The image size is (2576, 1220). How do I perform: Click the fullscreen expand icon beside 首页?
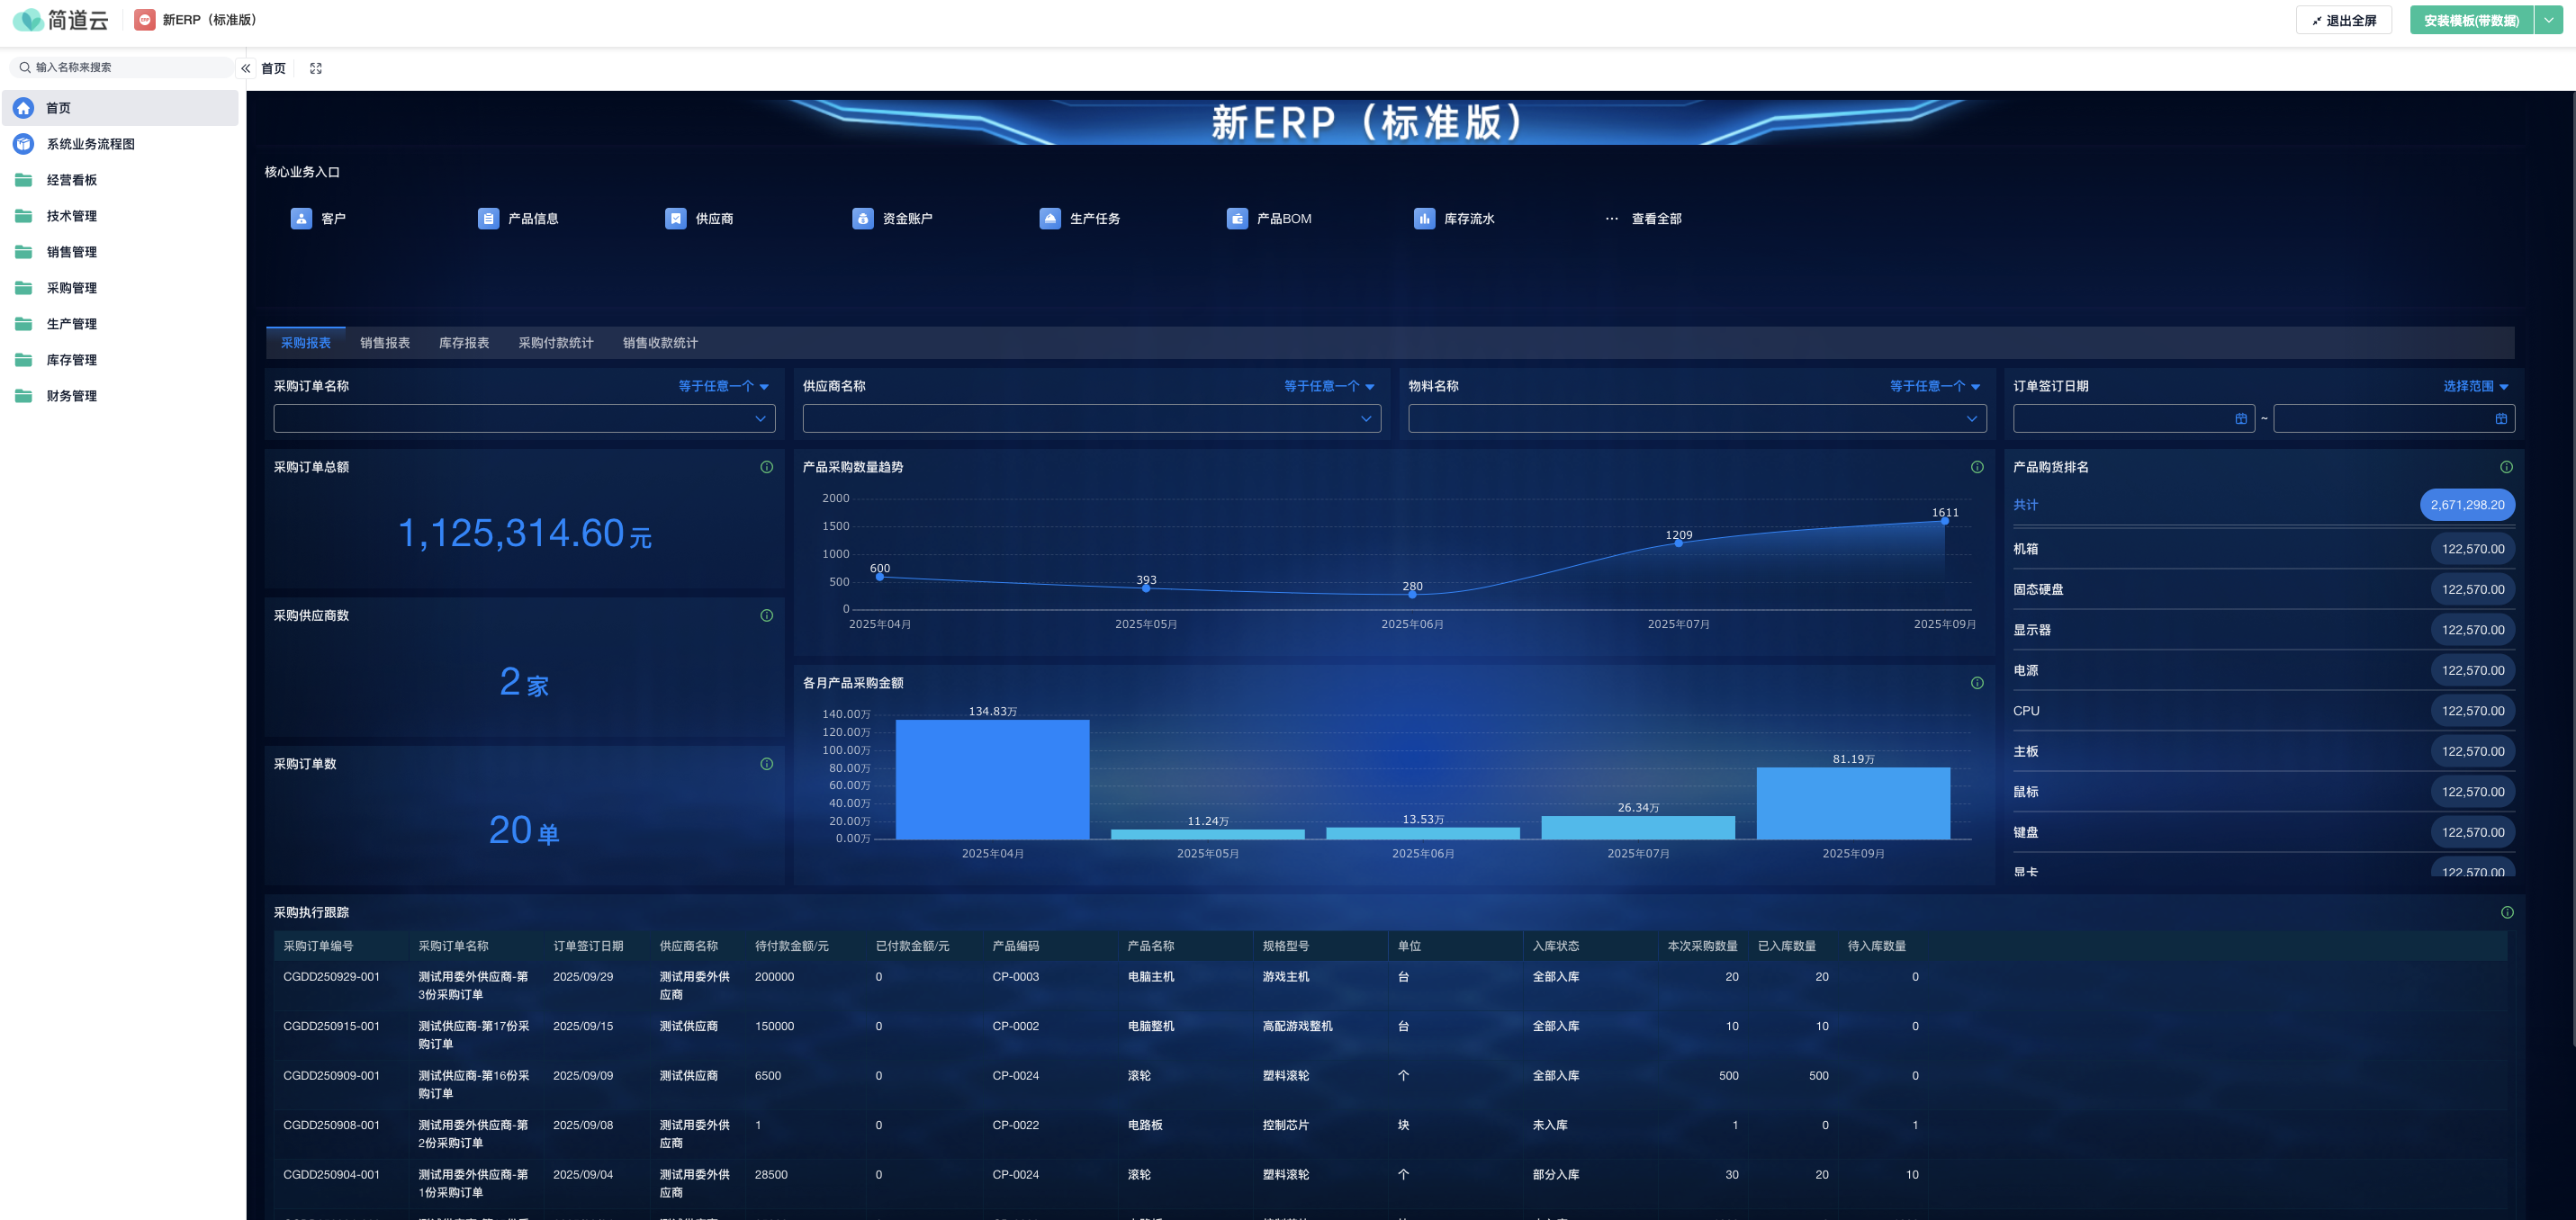click(316, 68)
